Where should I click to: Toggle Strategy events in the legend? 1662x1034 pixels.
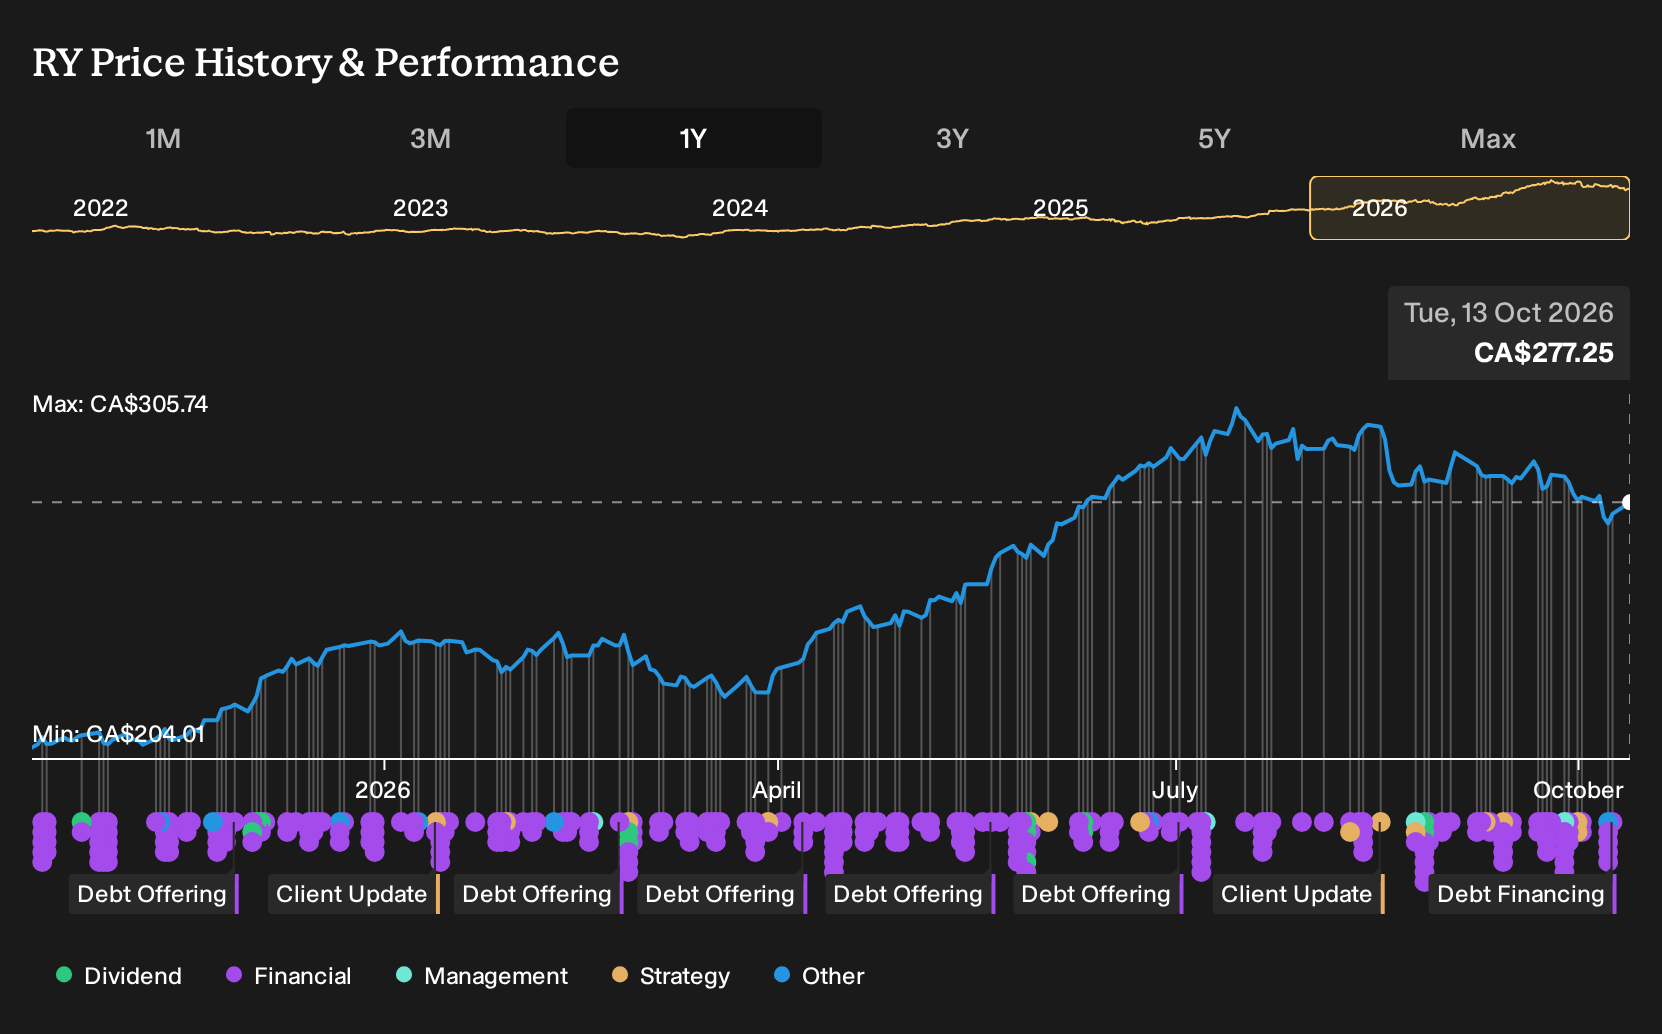(x=671, y=976)
